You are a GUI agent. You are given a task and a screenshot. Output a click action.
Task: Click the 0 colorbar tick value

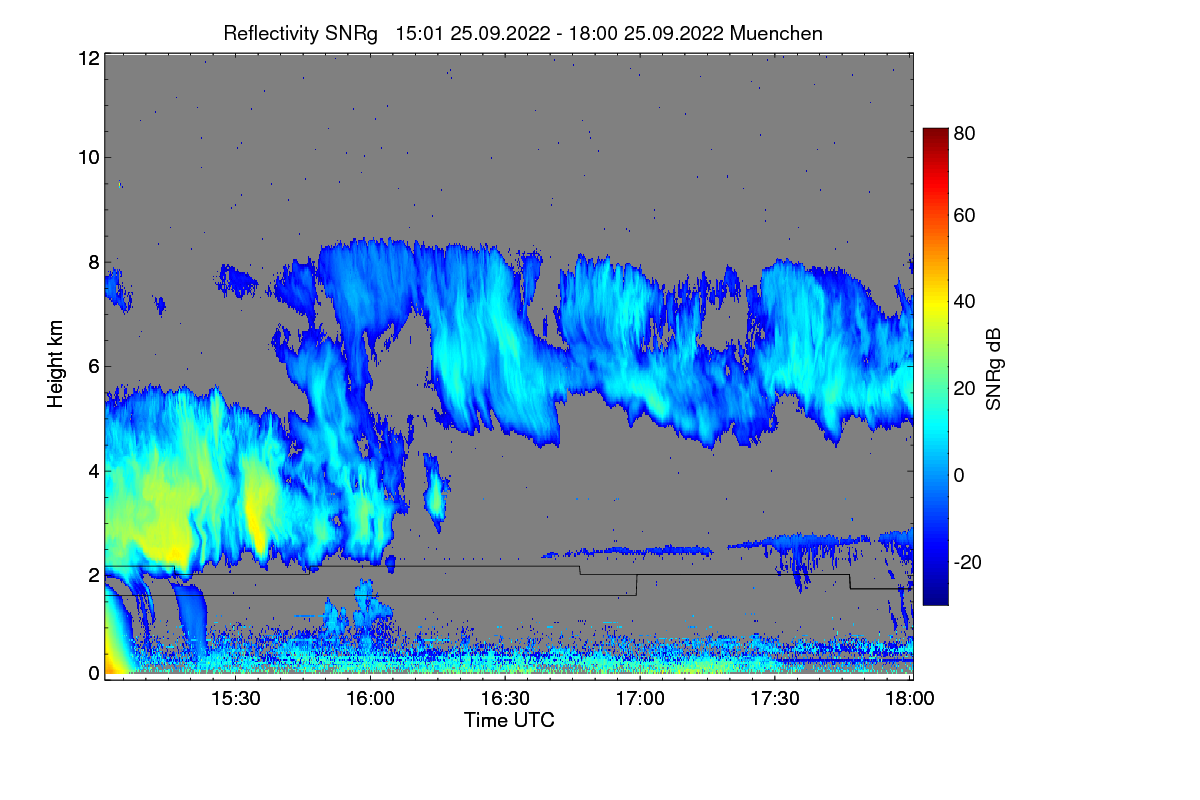960,475
